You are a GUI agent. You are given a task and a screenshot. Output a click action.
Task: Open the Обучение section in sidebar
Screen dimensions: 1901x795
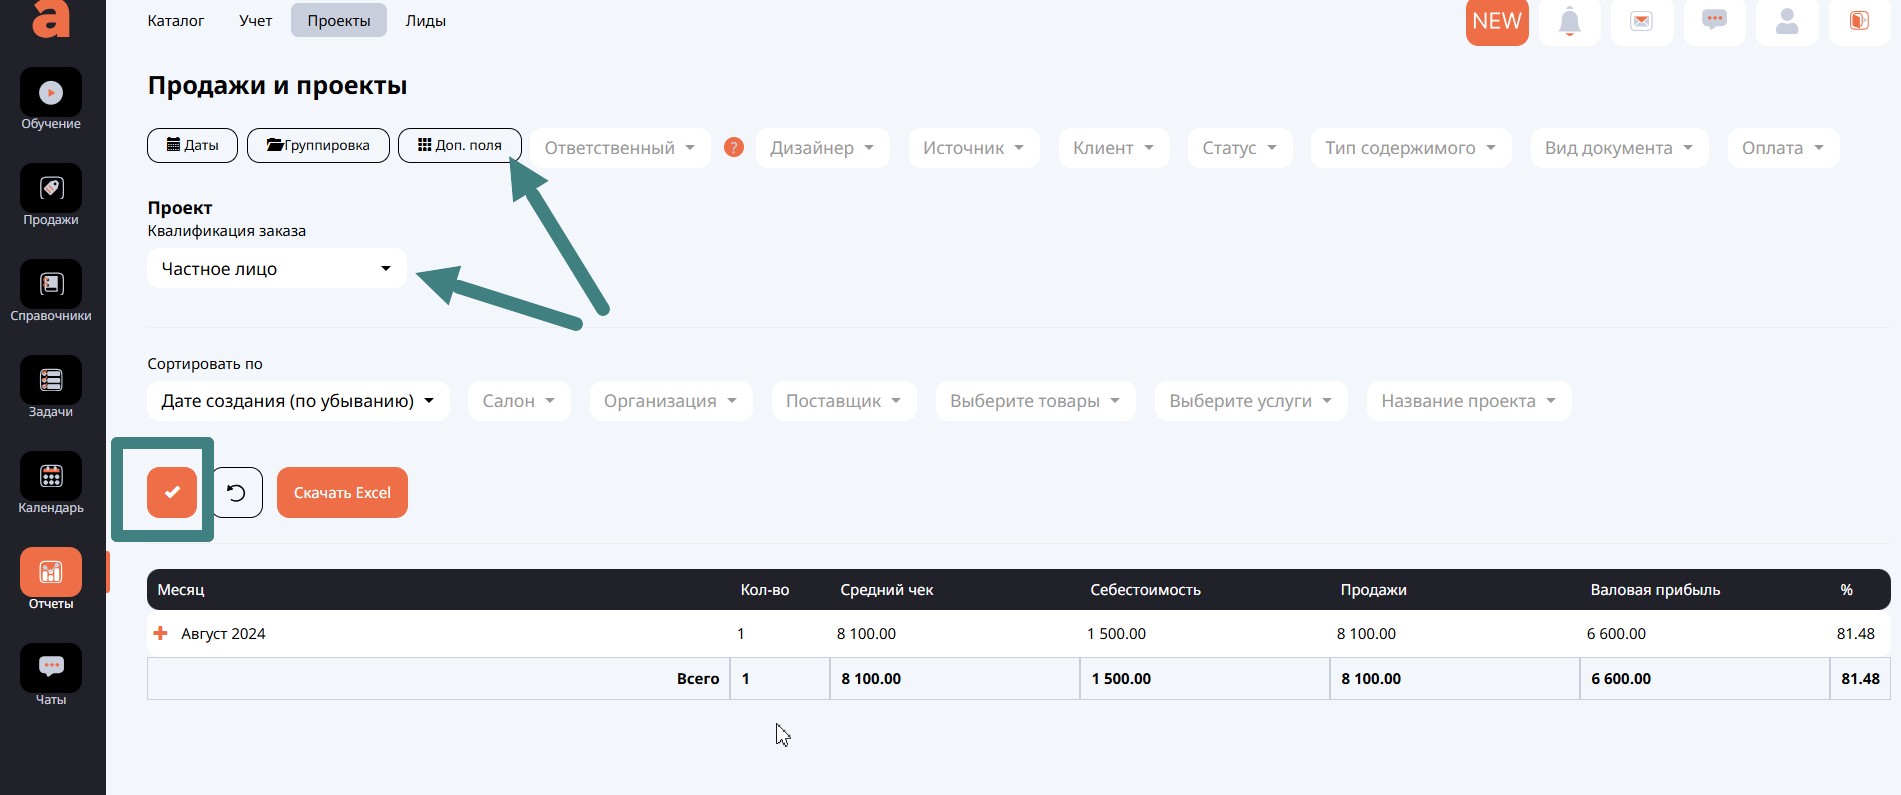tap(51, 94)
